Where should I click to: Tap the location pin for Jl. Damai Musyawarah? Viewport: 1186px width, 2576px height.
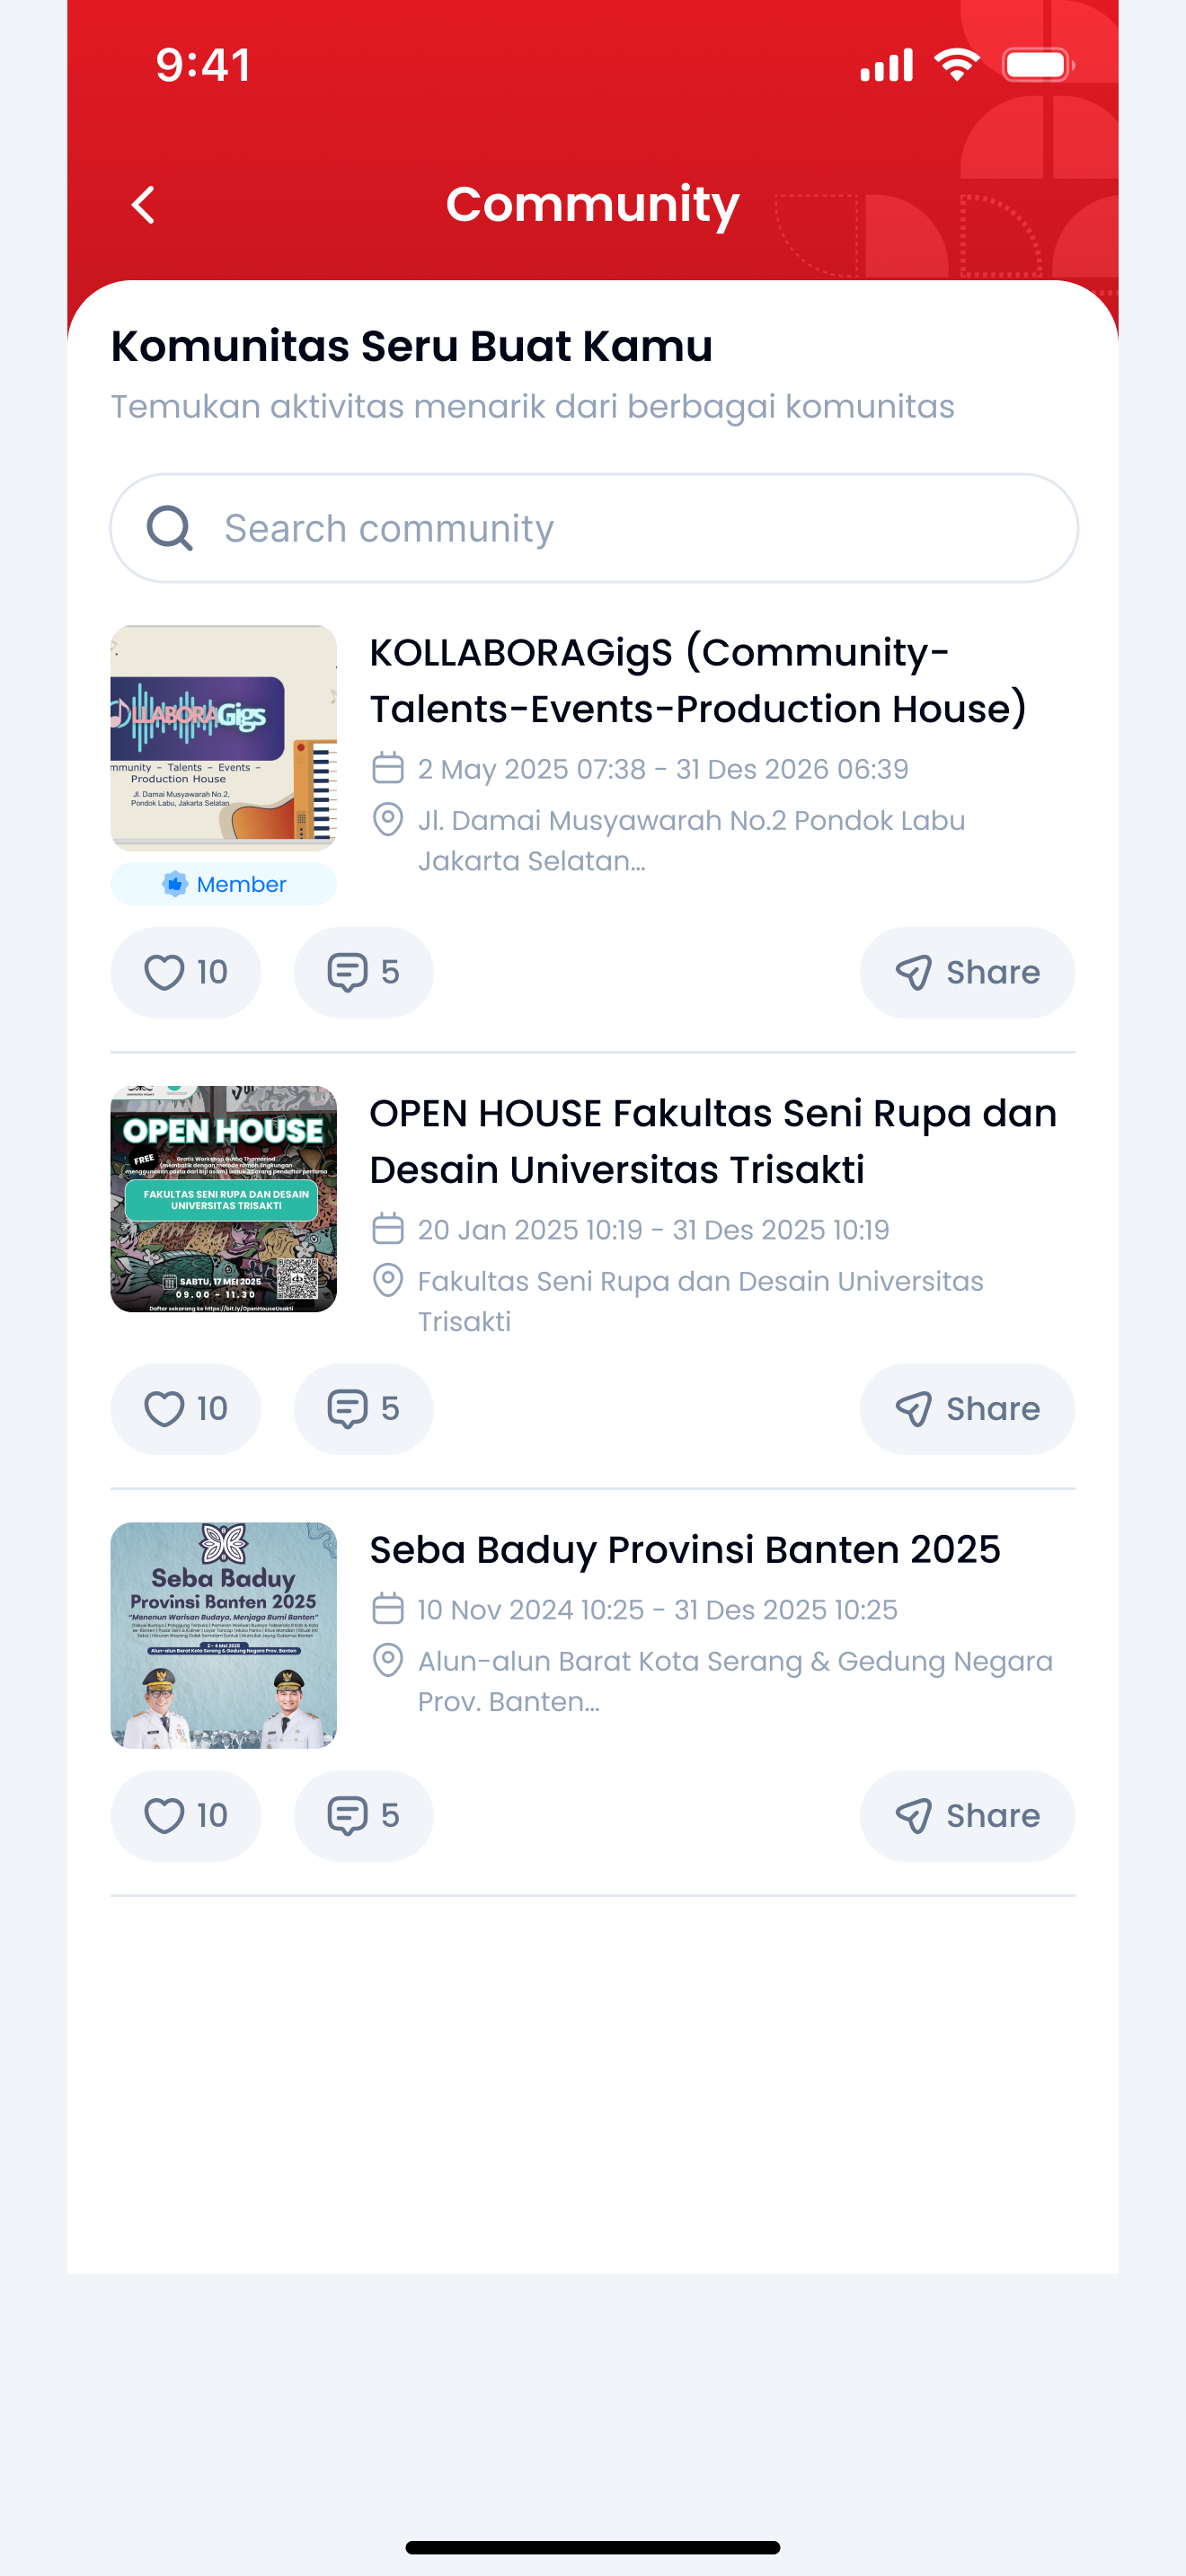click(387, 819)
